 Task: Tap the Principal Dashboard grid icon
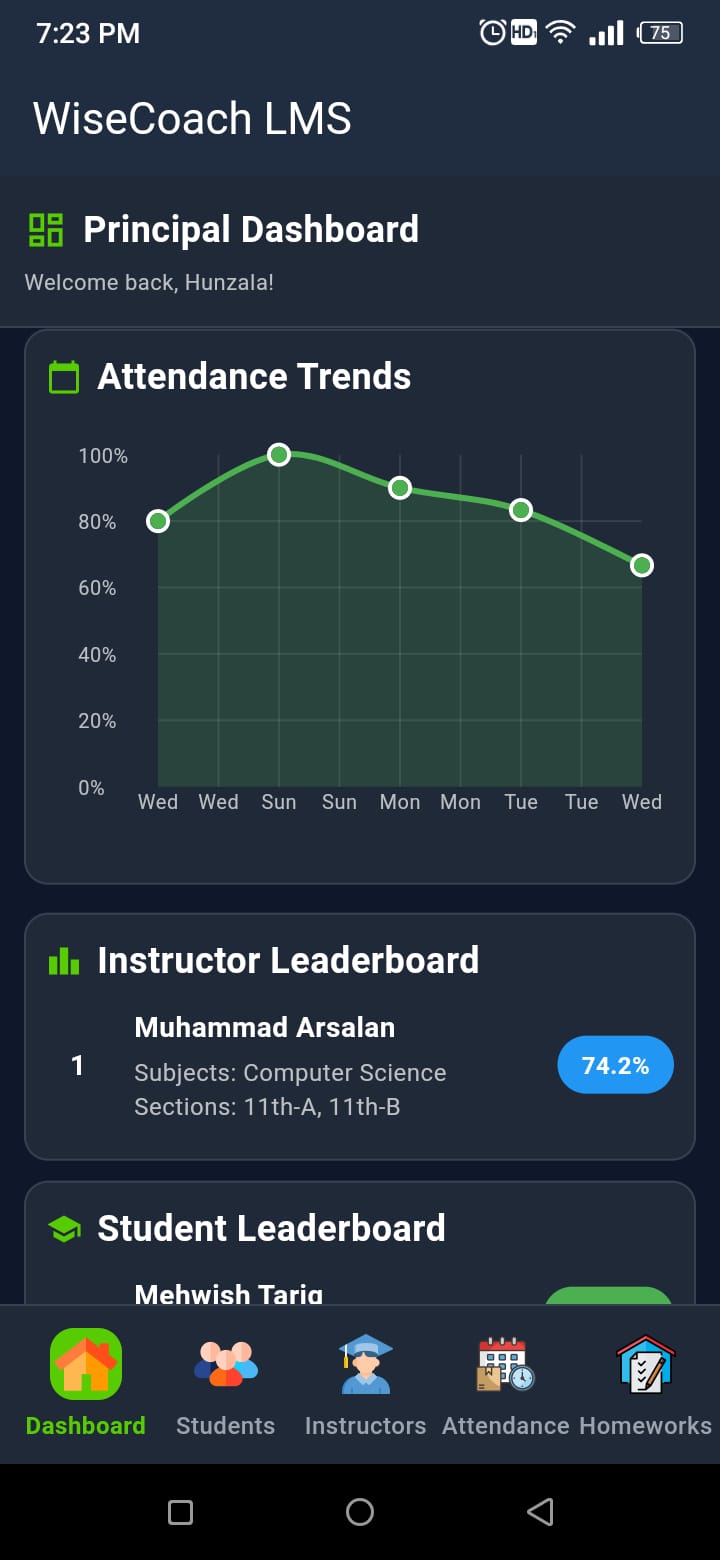coord(46,229)
